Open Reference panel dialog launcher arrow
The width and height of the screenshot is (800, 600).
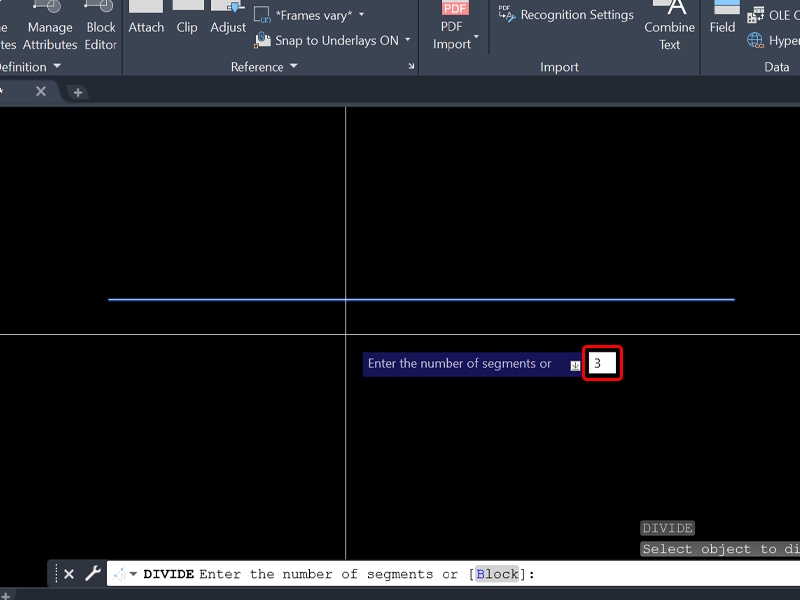point(411,66)
